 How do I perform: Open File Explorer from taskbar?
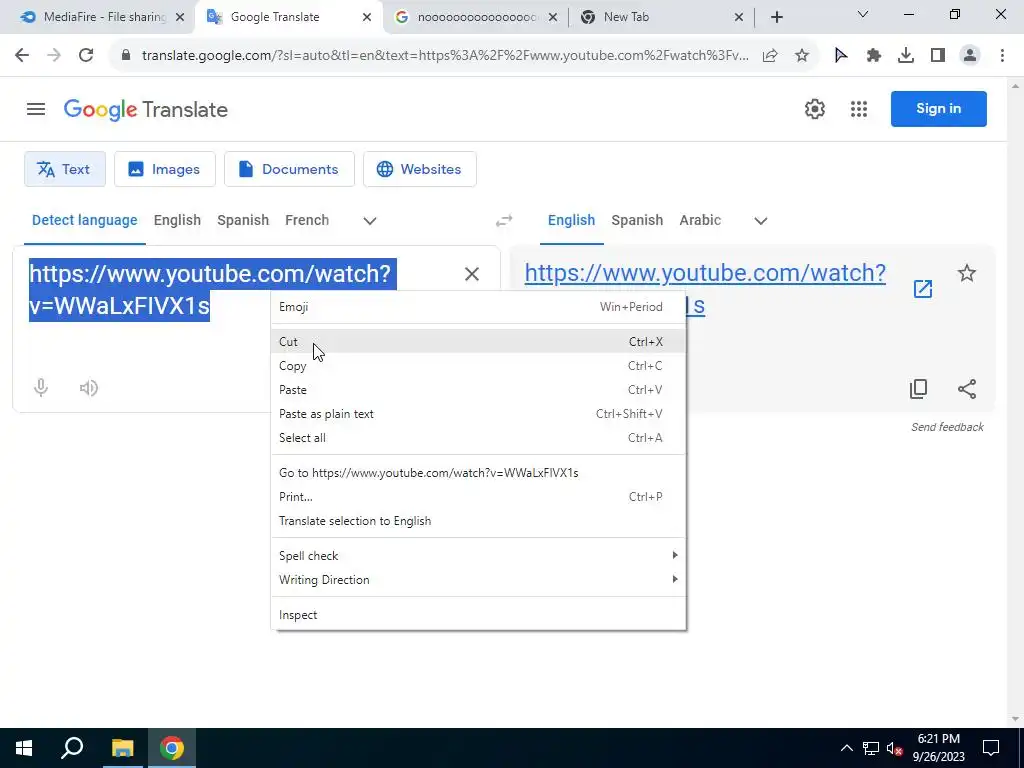click(x=122, y=748)
